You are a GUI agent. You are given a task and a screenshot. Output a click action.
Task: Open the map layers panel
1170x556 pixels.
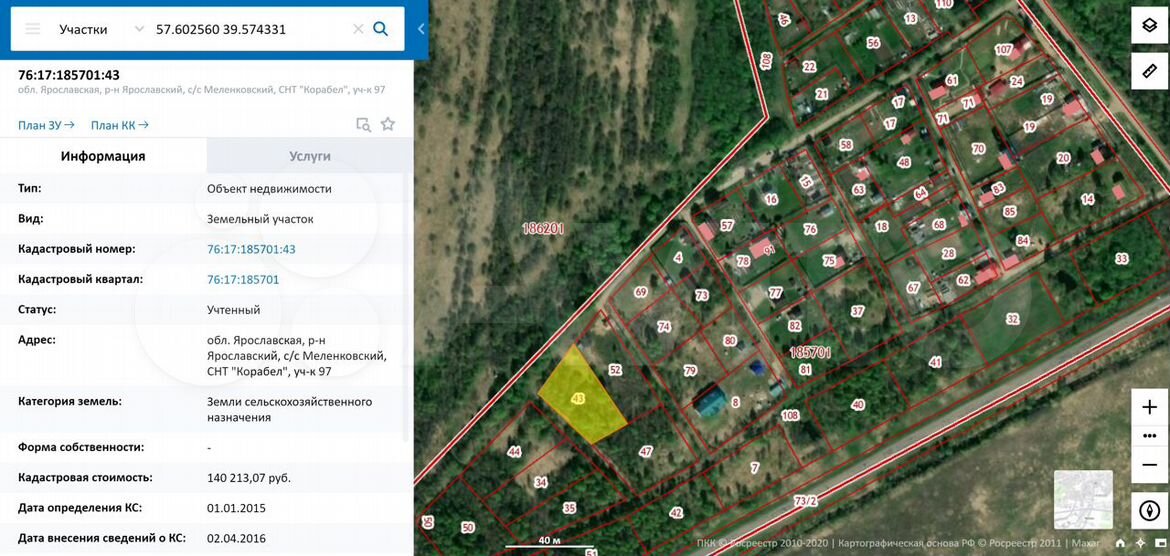(x=1149, y=25)
